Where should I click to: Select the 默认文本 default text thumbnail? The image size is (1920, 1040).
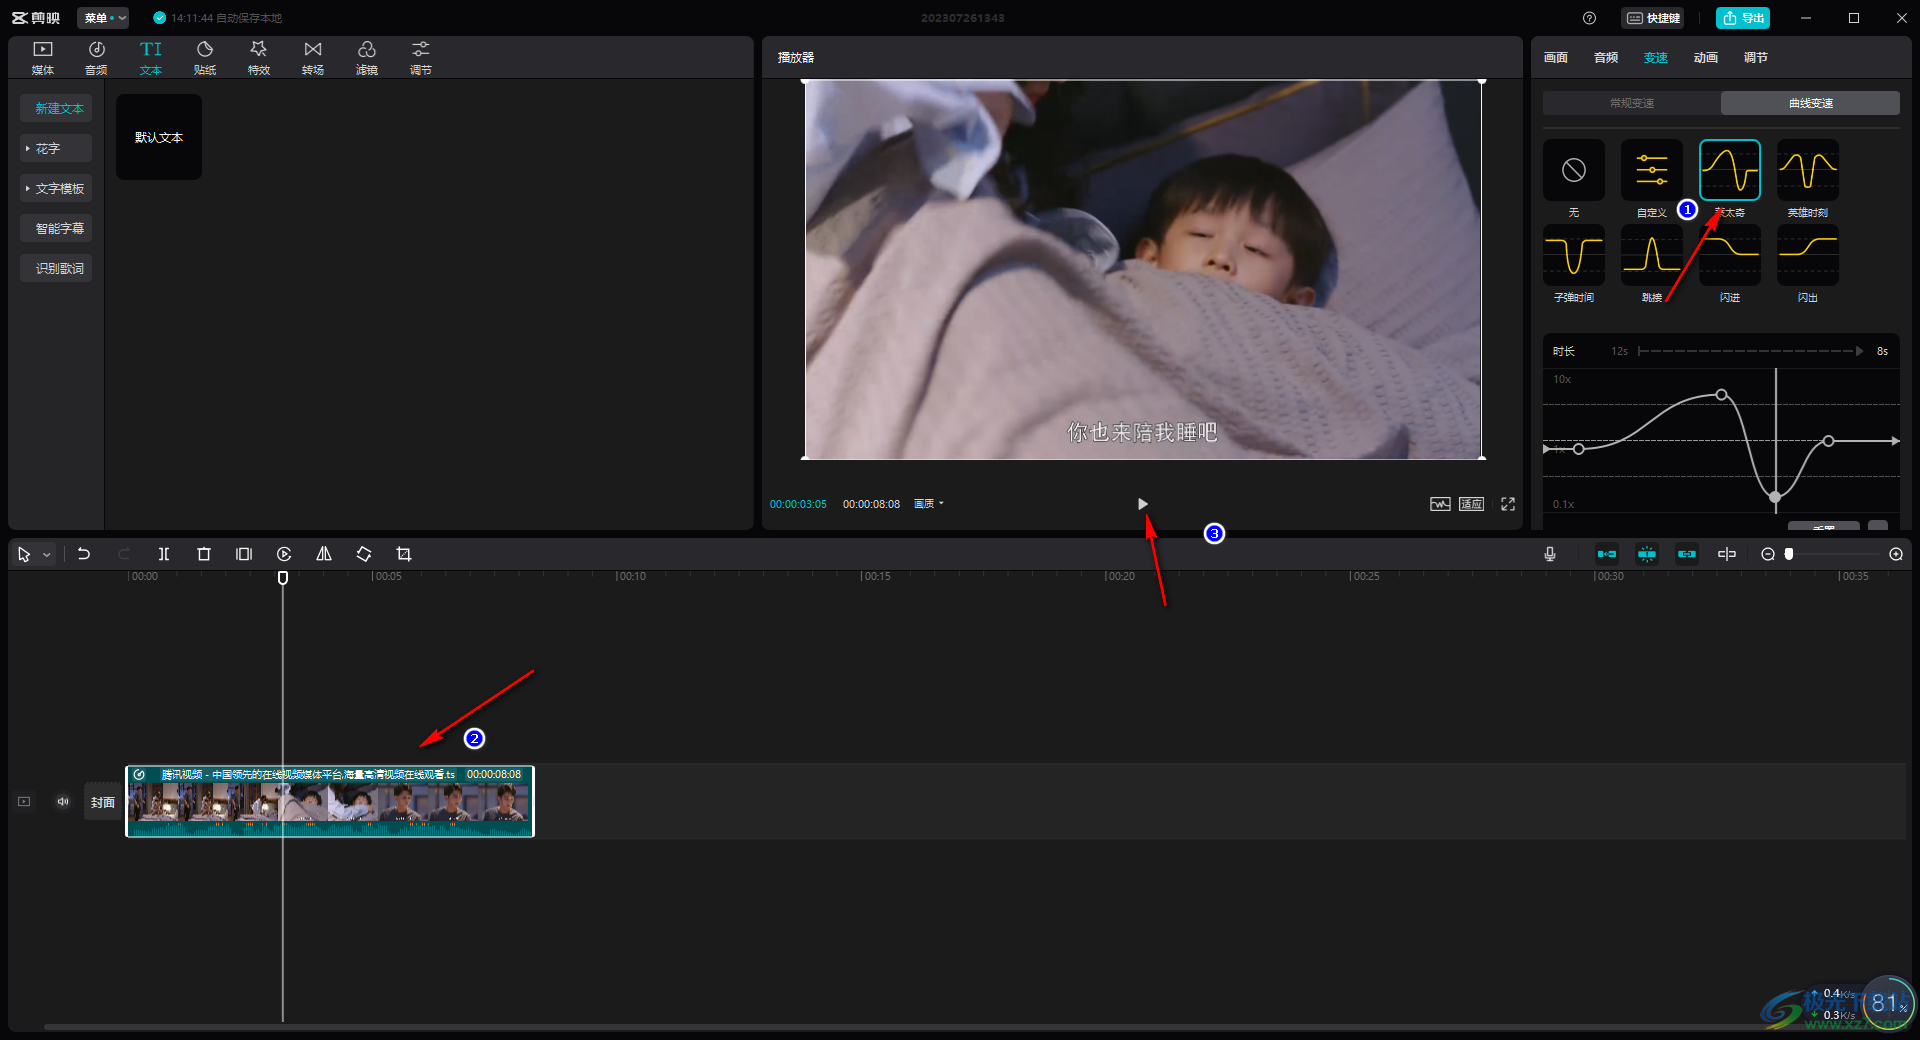[159, 137]
